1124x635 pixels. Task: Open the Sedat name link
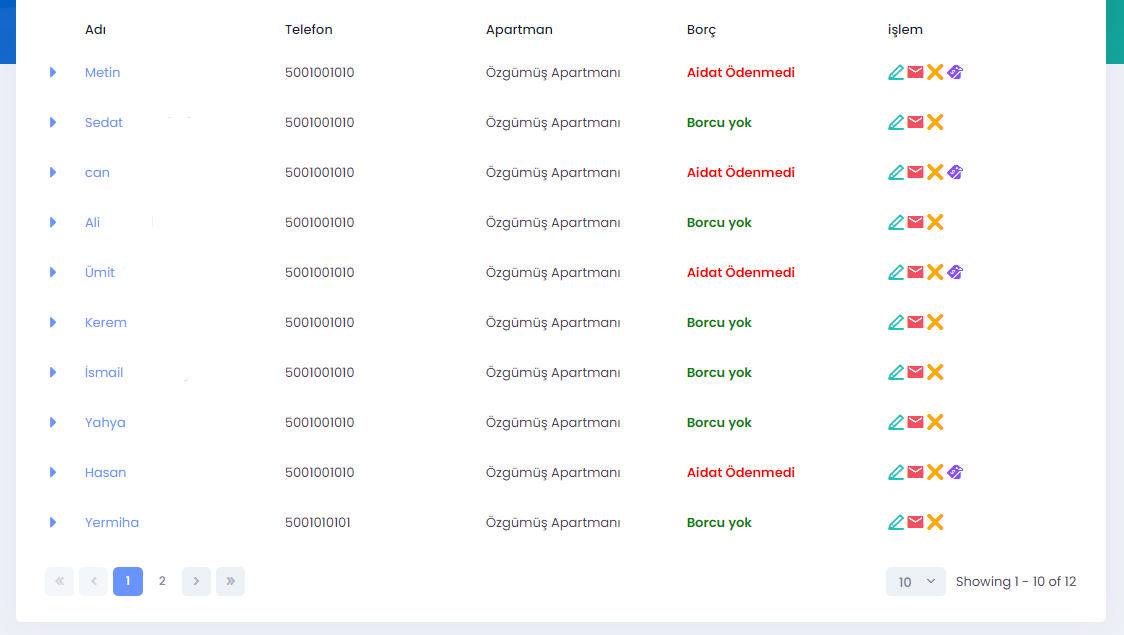coord(104,122)
